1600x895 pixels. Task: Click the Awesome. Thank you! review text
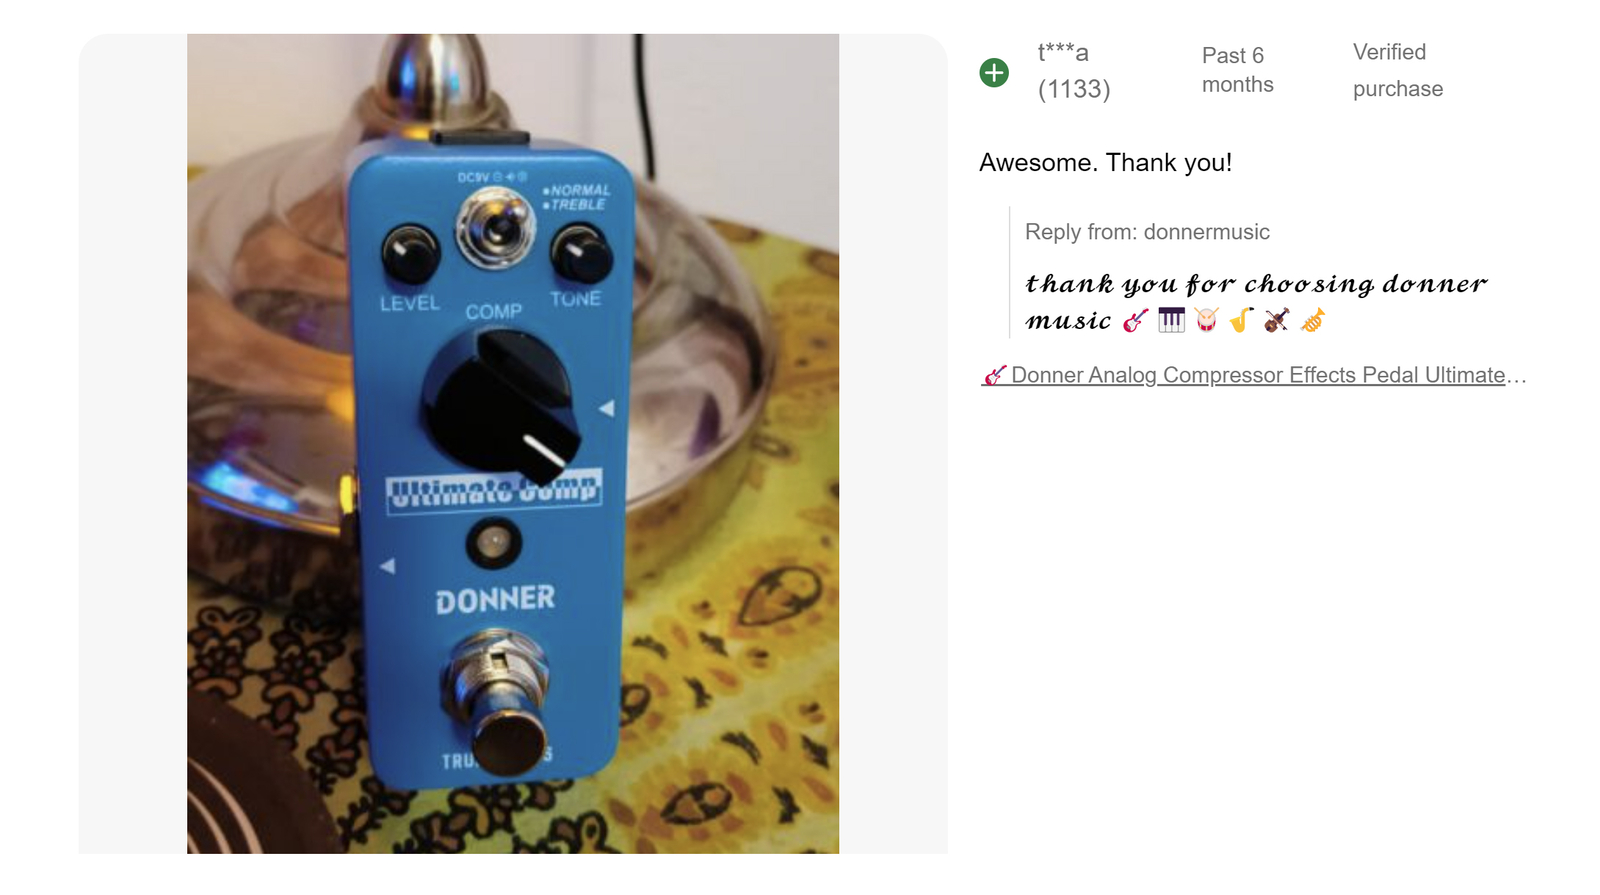(1105, 163)
